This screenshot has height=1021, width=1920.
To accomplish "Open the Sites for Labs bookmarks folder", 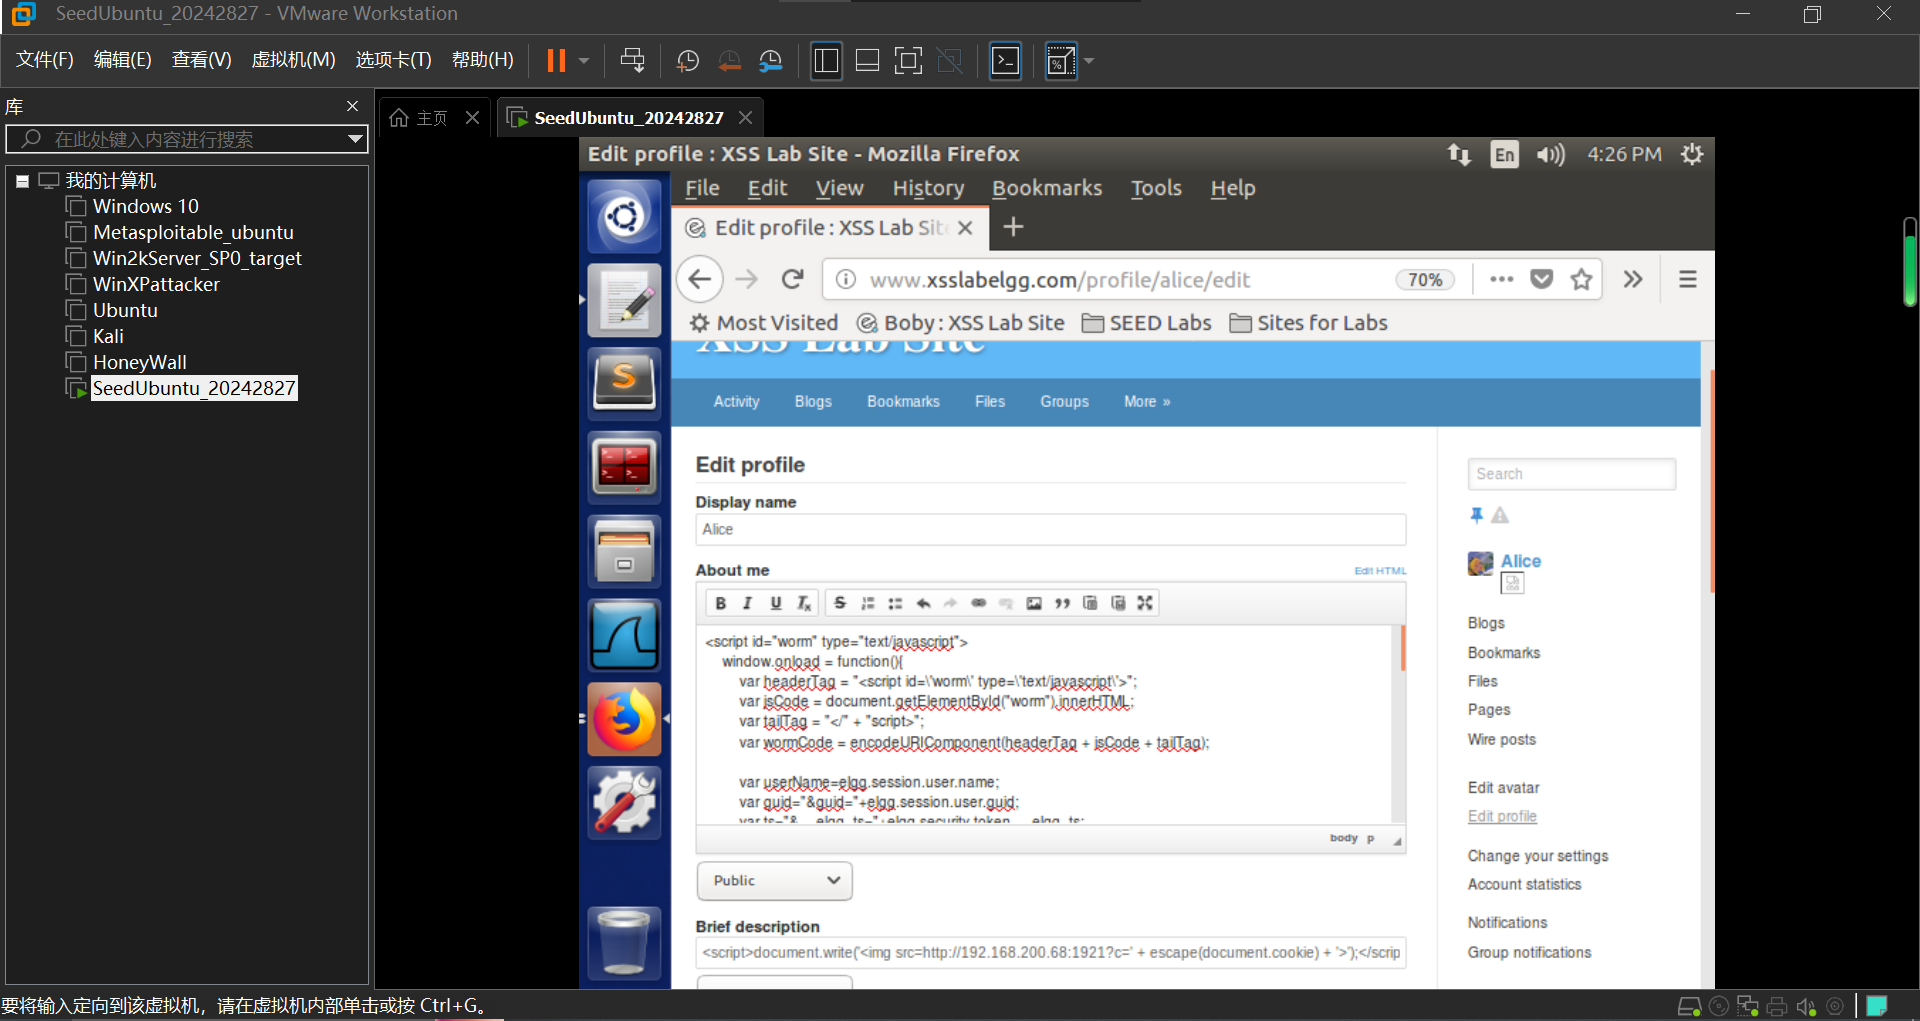I will (1309, 323).
